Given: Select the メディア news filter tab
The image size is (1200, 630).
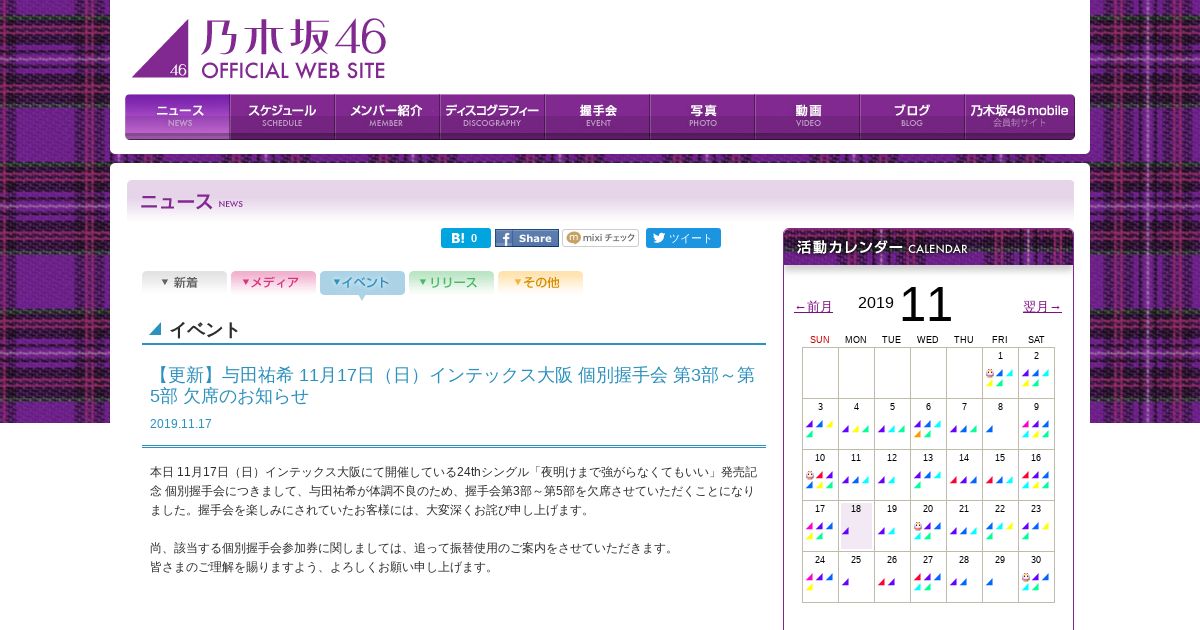Looking at the screenshot, I should [273, 282].
